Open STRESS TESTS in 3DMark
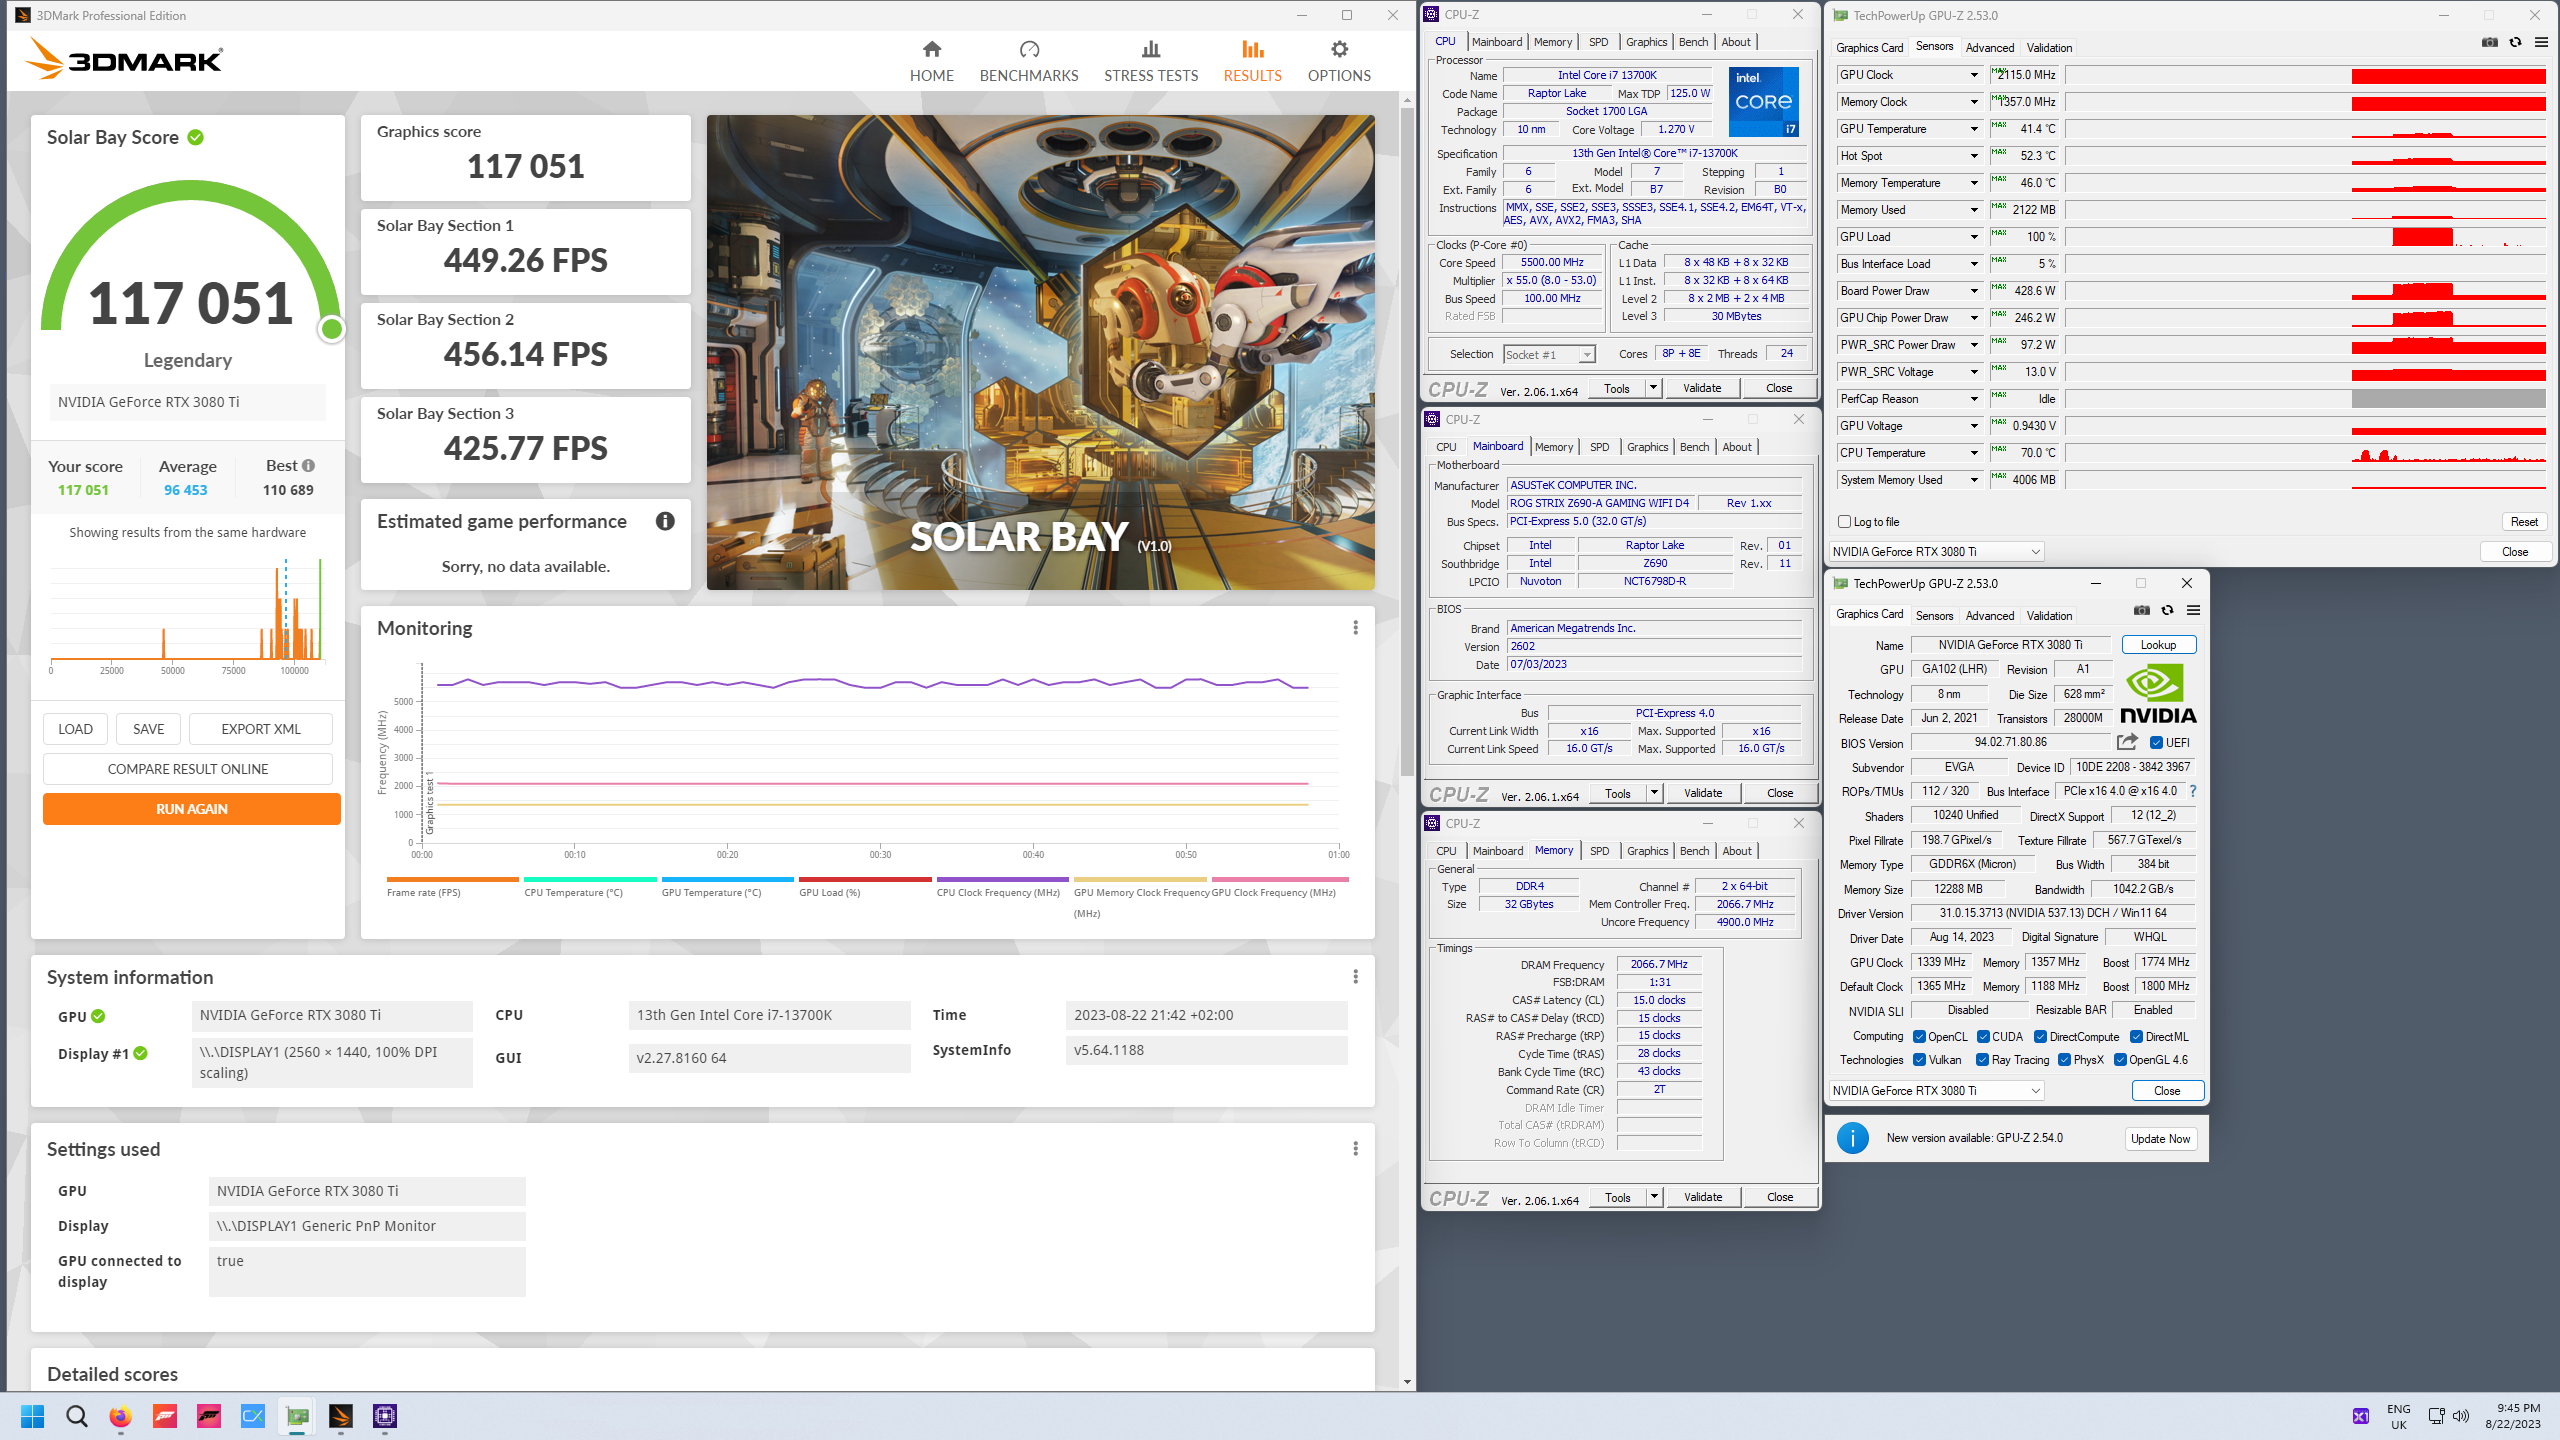The height and width of the screenshot is (1440, 2560). click(x=1151, y=61)
